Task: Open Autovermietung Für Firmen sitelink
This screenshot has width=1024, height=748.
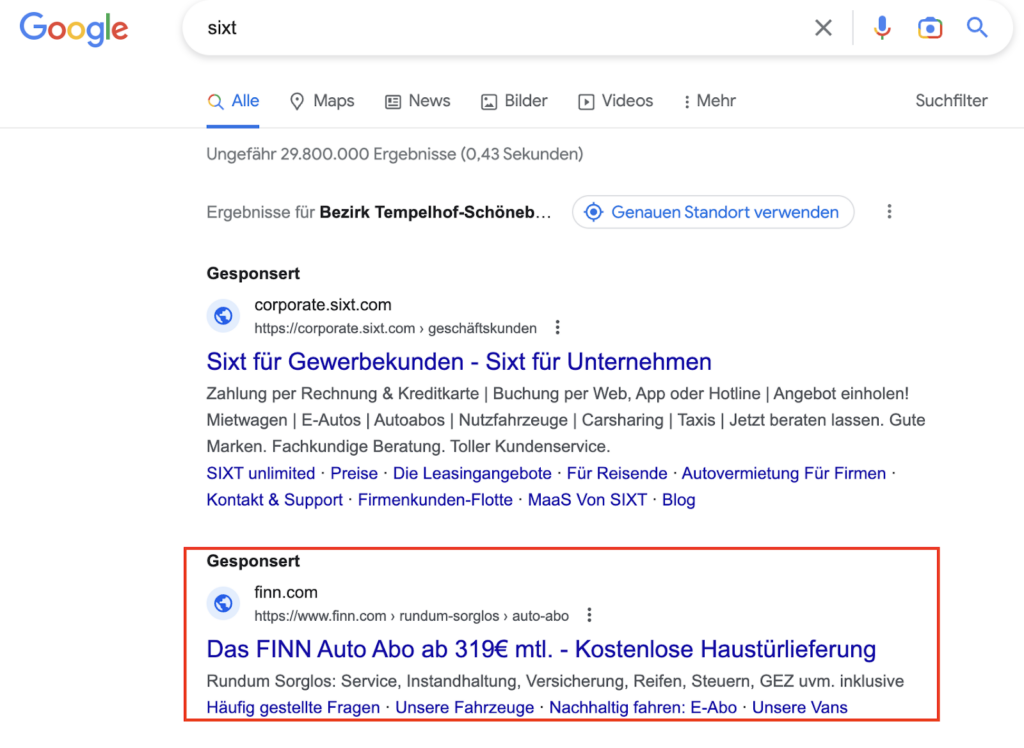Action: (784, 473)
